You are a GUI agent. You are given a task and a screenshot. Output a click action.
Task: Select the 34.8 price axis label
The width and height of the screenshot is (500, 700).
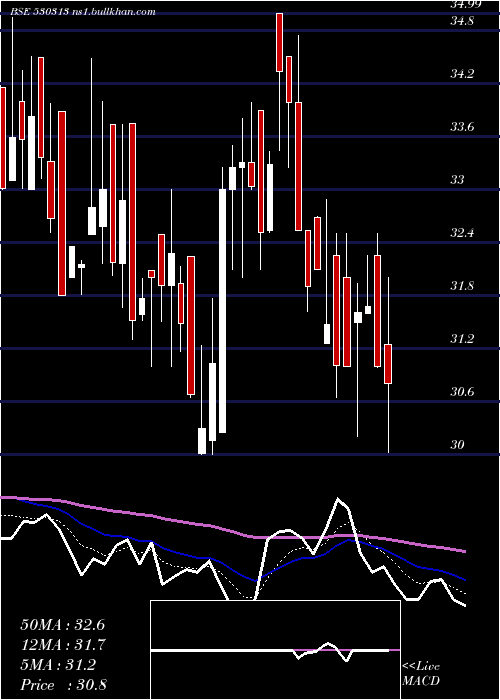pyautogui.click(x=462, y=21)
